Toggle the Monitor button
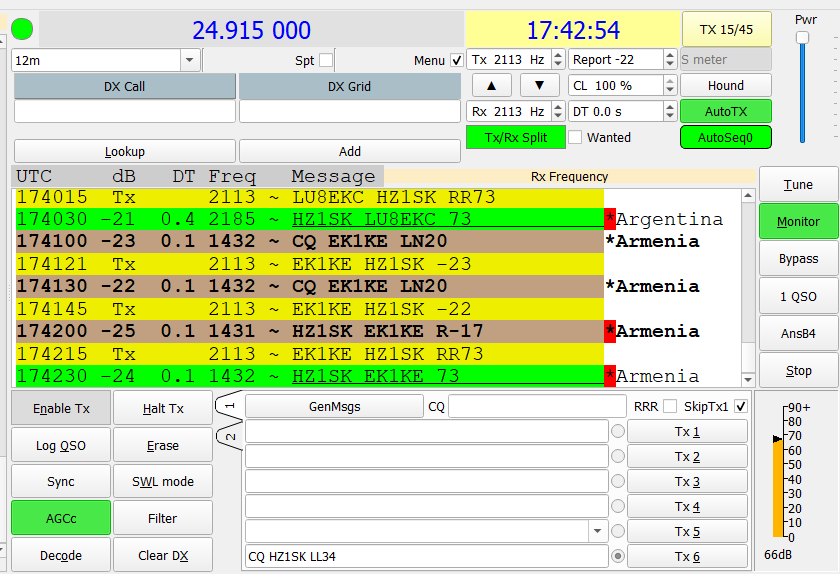The image size is (840, 574). click(x=798, y=221)
